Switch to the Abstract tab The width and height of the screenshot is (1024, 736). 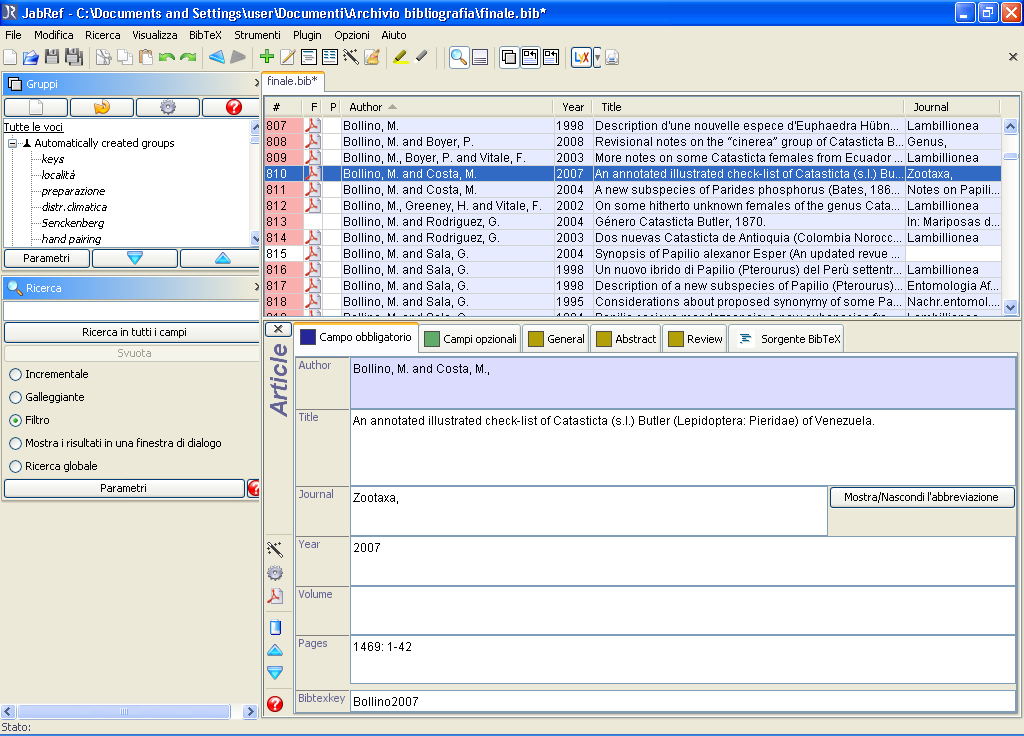(626, 339)
